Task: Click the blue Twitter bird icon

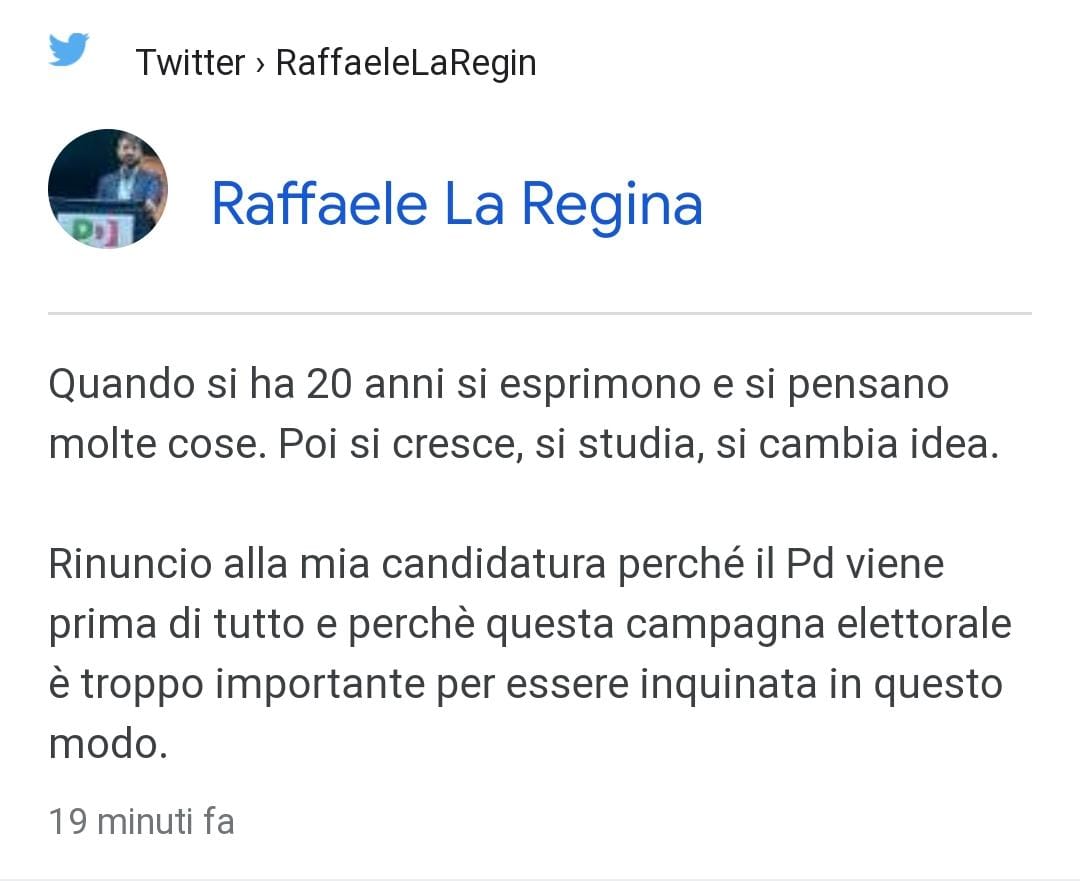Action: click(69, 49)
